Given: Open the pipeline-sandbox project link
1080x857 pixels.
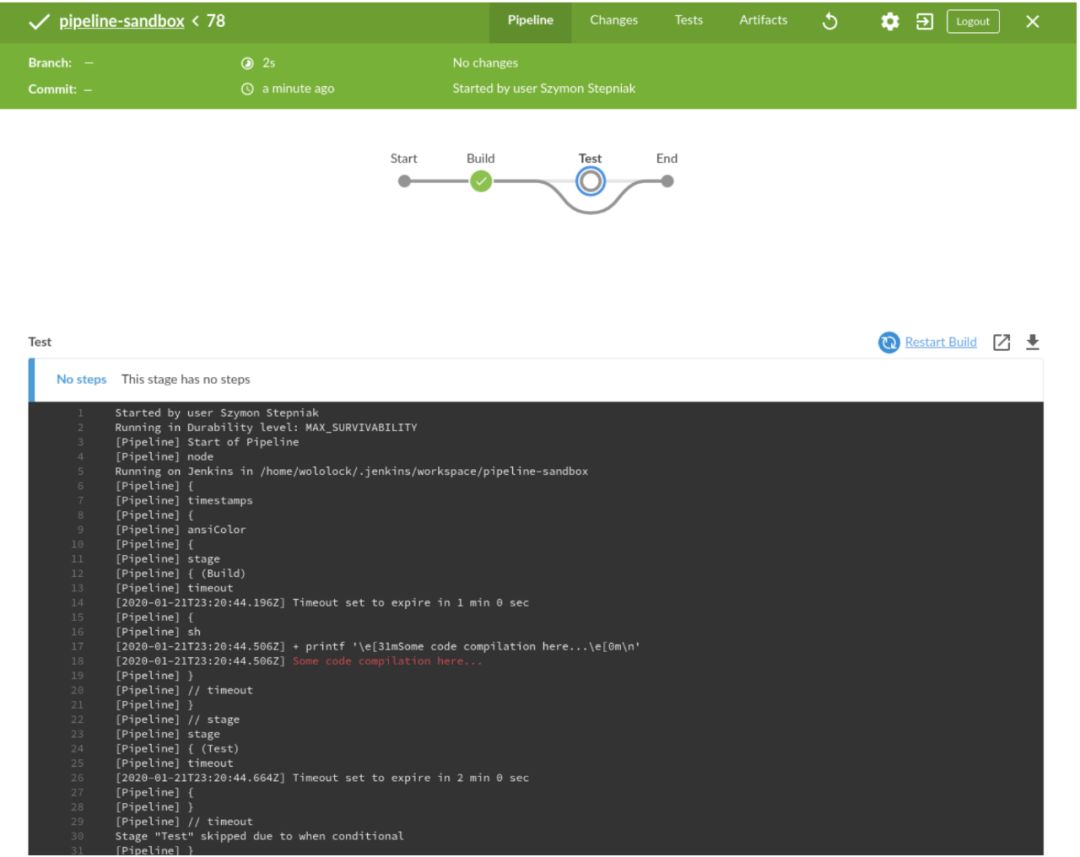Looking at the screenshot, I should click(x=121, y=21).
